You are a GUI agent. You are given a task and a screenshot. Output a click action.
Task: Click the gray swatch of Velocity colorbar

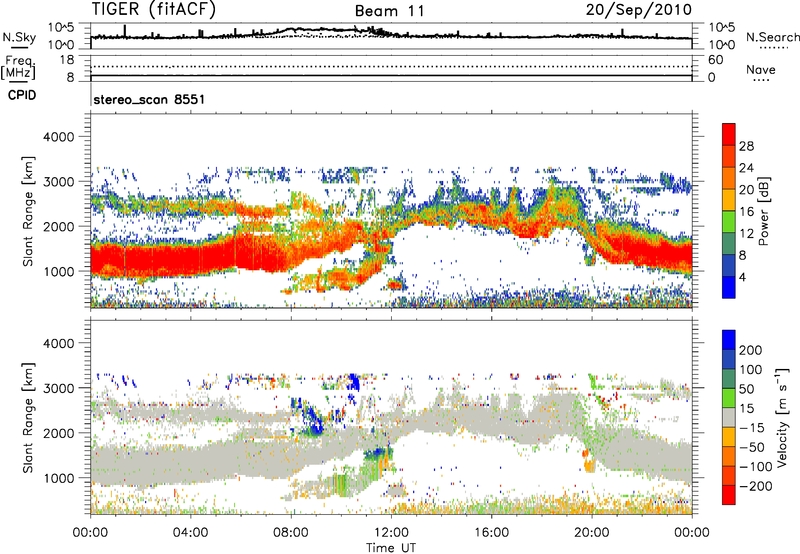click(729, 418)
